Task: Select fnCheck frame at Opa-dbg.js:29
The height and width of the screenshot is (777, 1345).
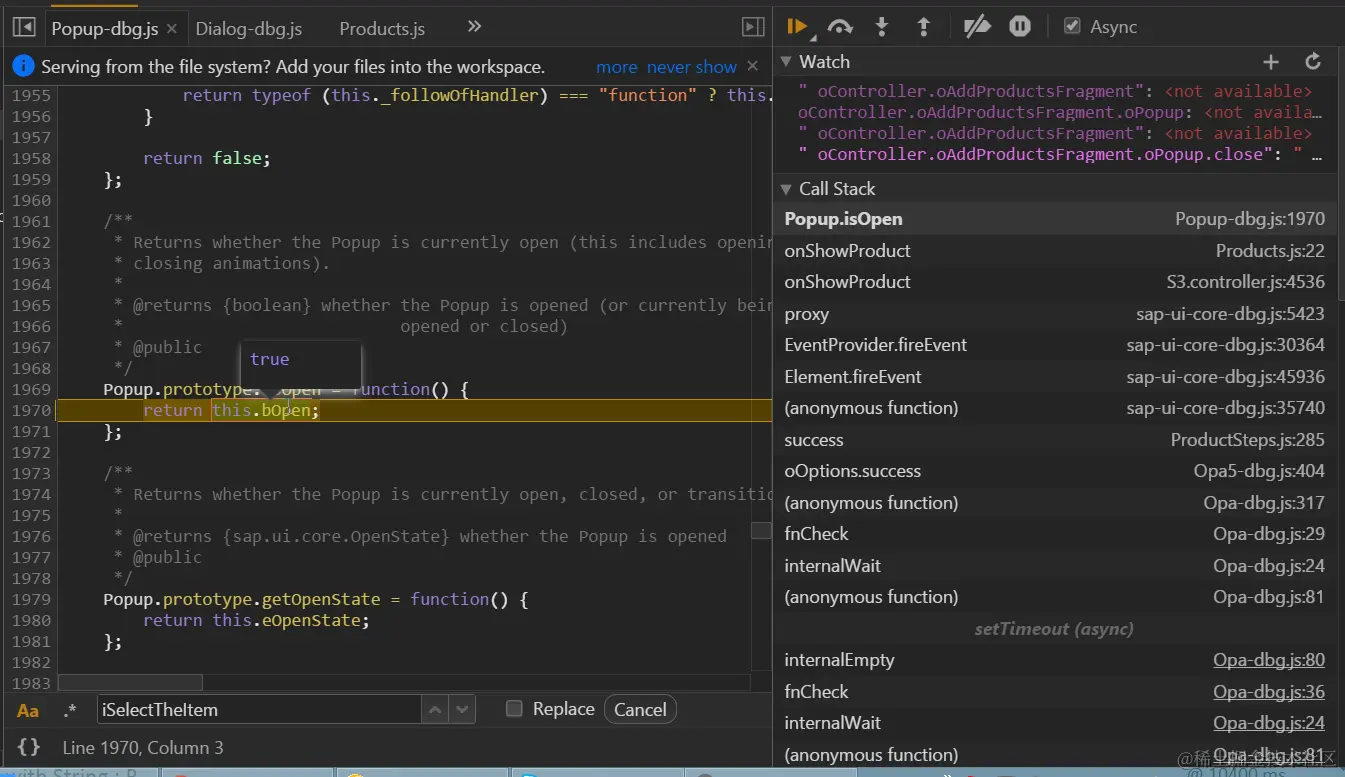Action: pyautogui.click(x=1055, y=534)
